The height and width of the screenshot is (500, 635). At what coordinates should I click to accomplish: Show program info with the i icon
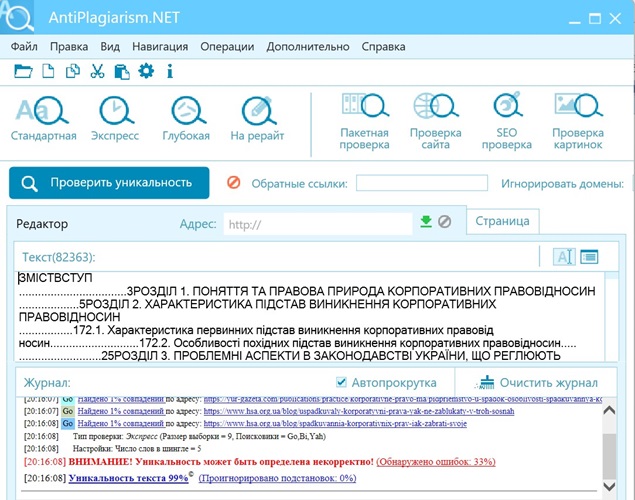[170, 71]
